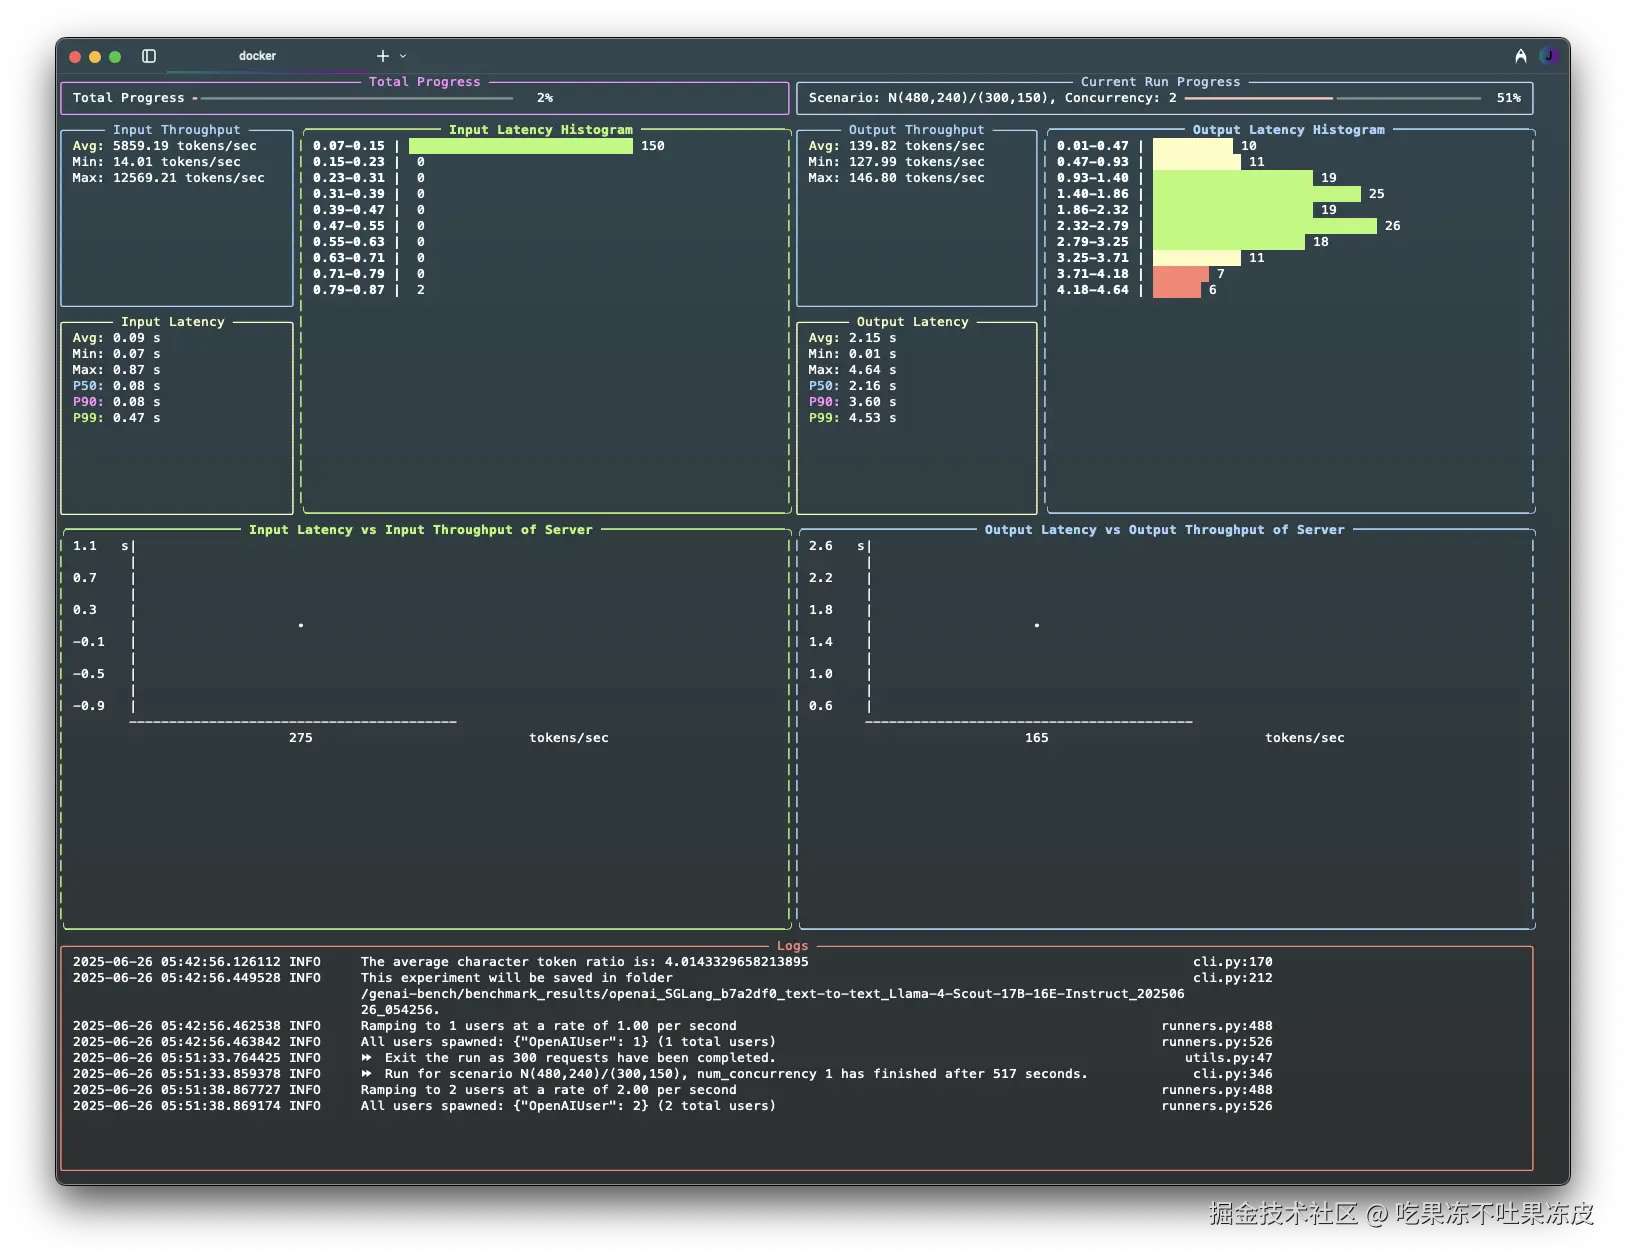Minimize window with yellow button

tap(95, 57)
